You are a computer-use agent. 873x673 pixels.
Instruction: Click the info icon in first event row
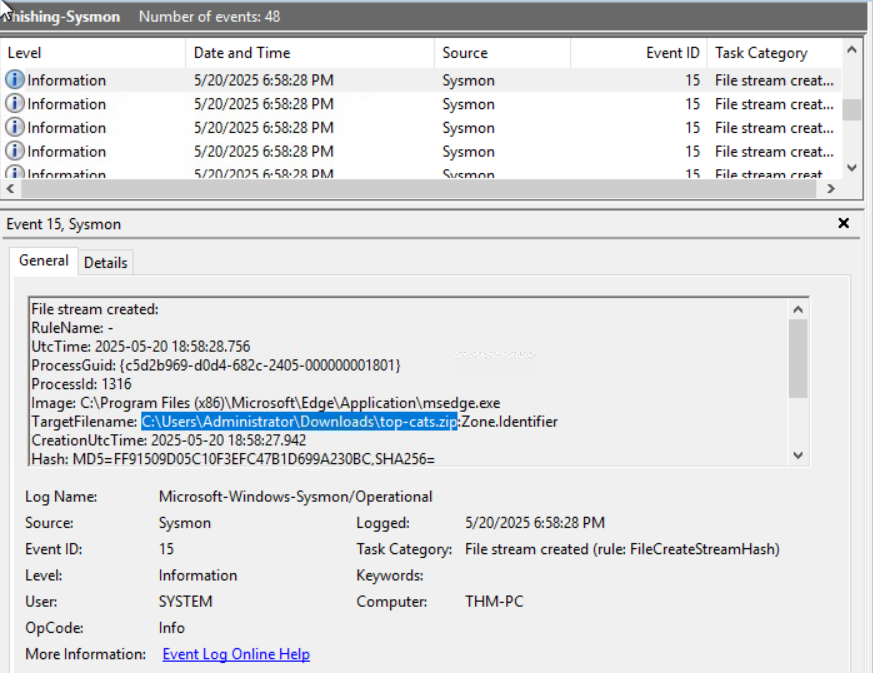15,80
